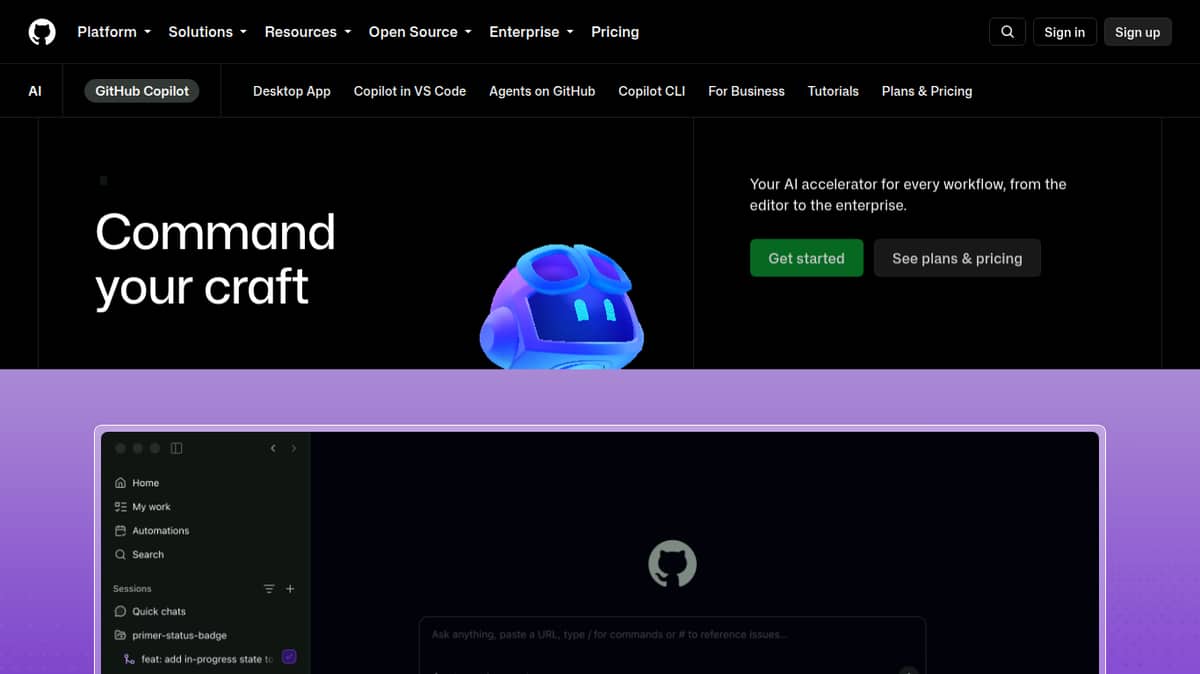Open the Copilot CLI tab

pyautogui.click(x=652, y=91)
